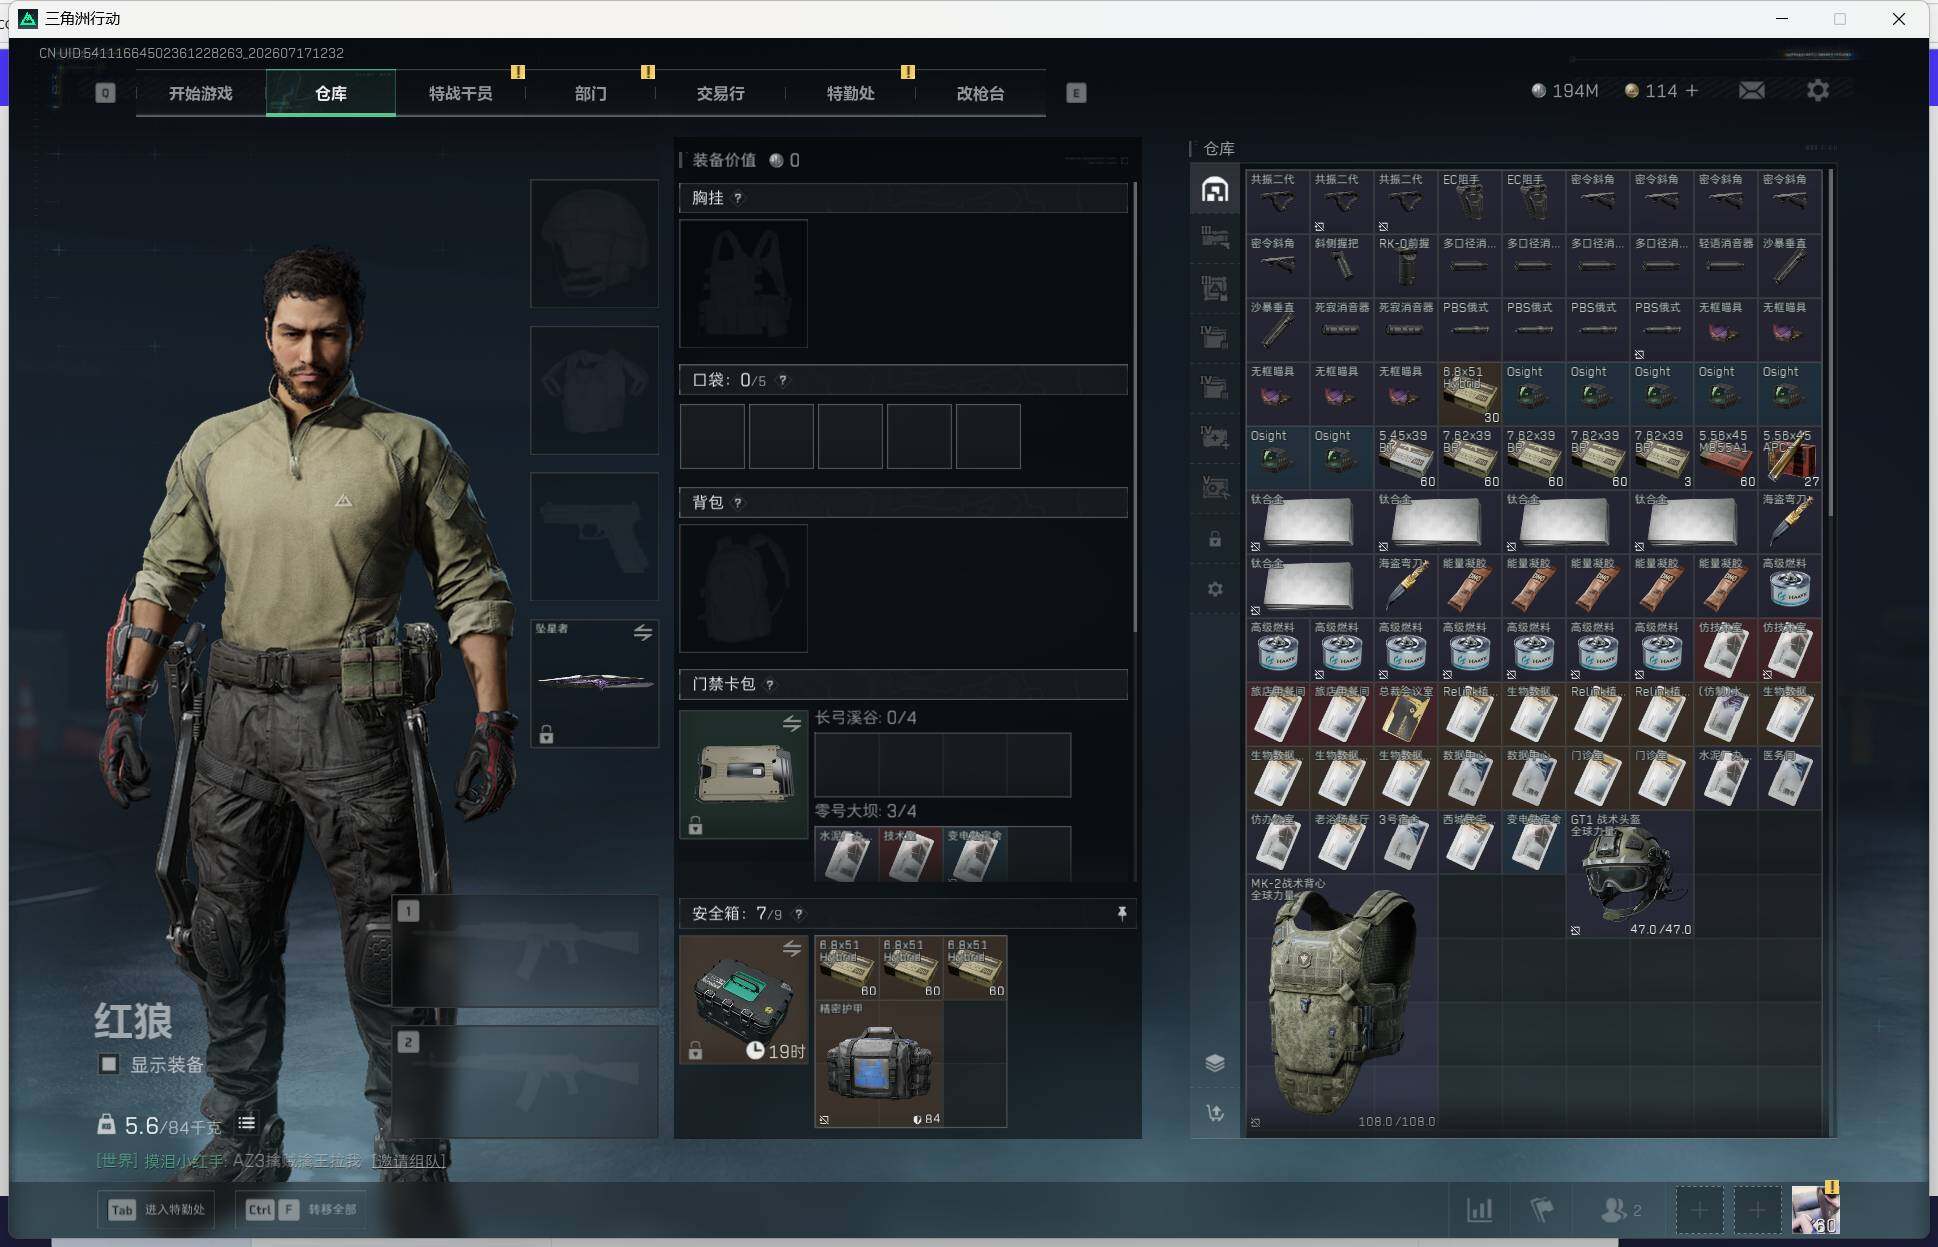The image size is (1938, 1247).
Task: Open the mail envelope icon
Action: (x=1752, y=91)
